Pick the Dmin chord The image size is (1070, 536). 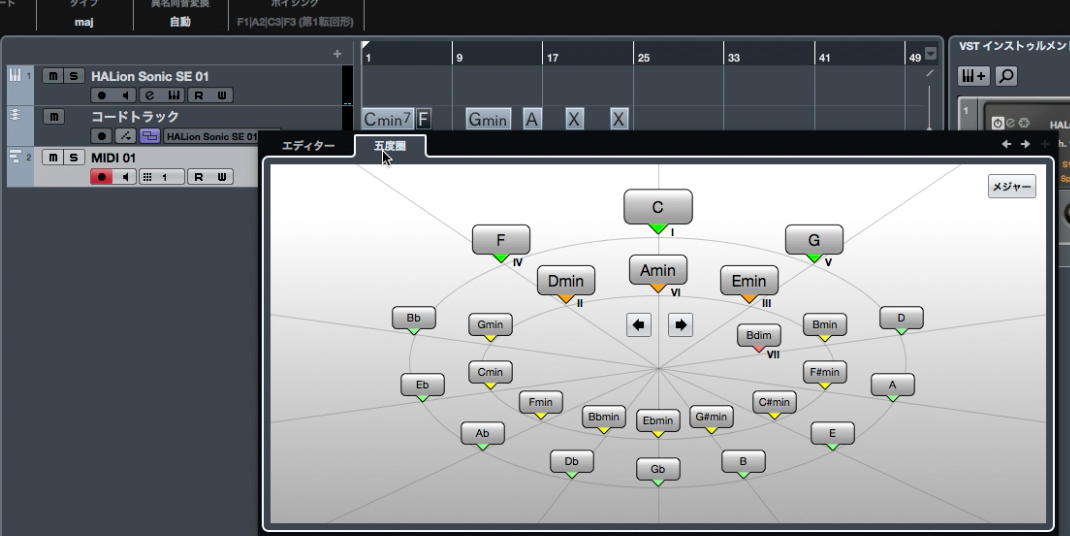pyautogui.click(x=566, y=281)
